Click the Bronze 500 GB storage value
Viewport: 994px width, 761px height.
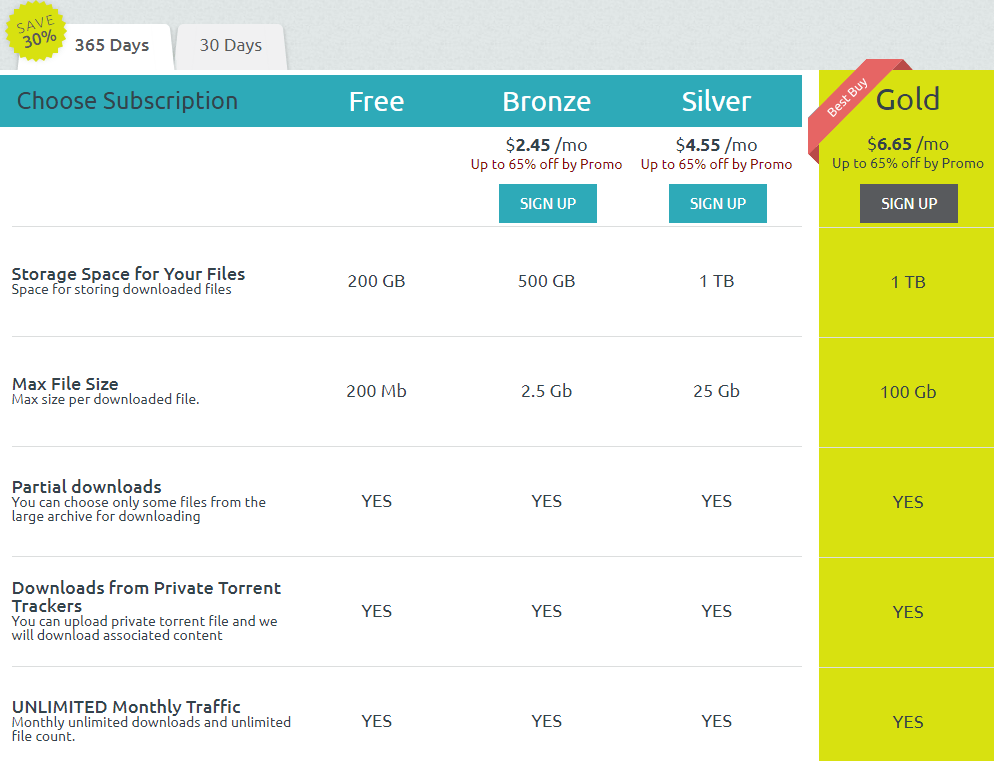point(546,281)
